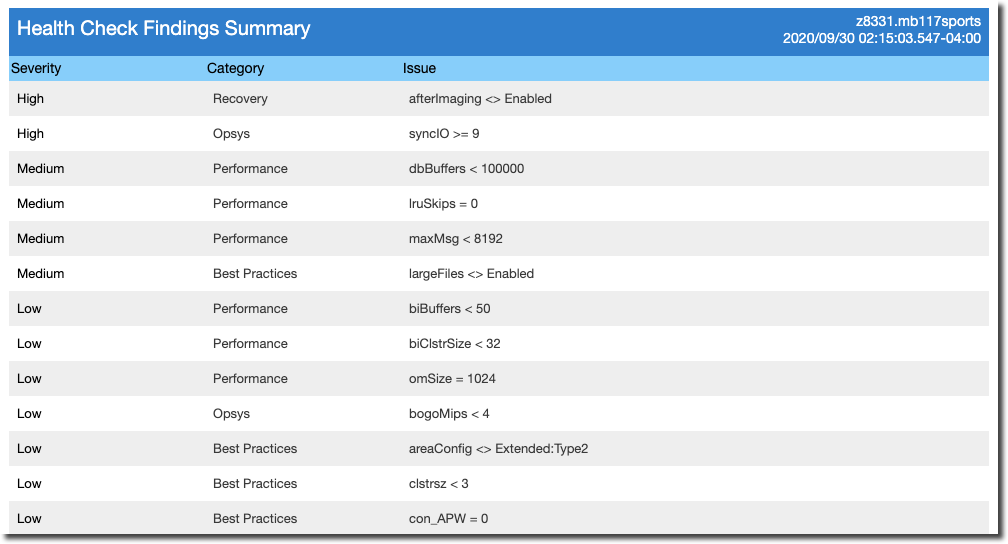Click Best Practices category in clstrsz row
This screenshot has width=1008, height=544.
[255, 484]
